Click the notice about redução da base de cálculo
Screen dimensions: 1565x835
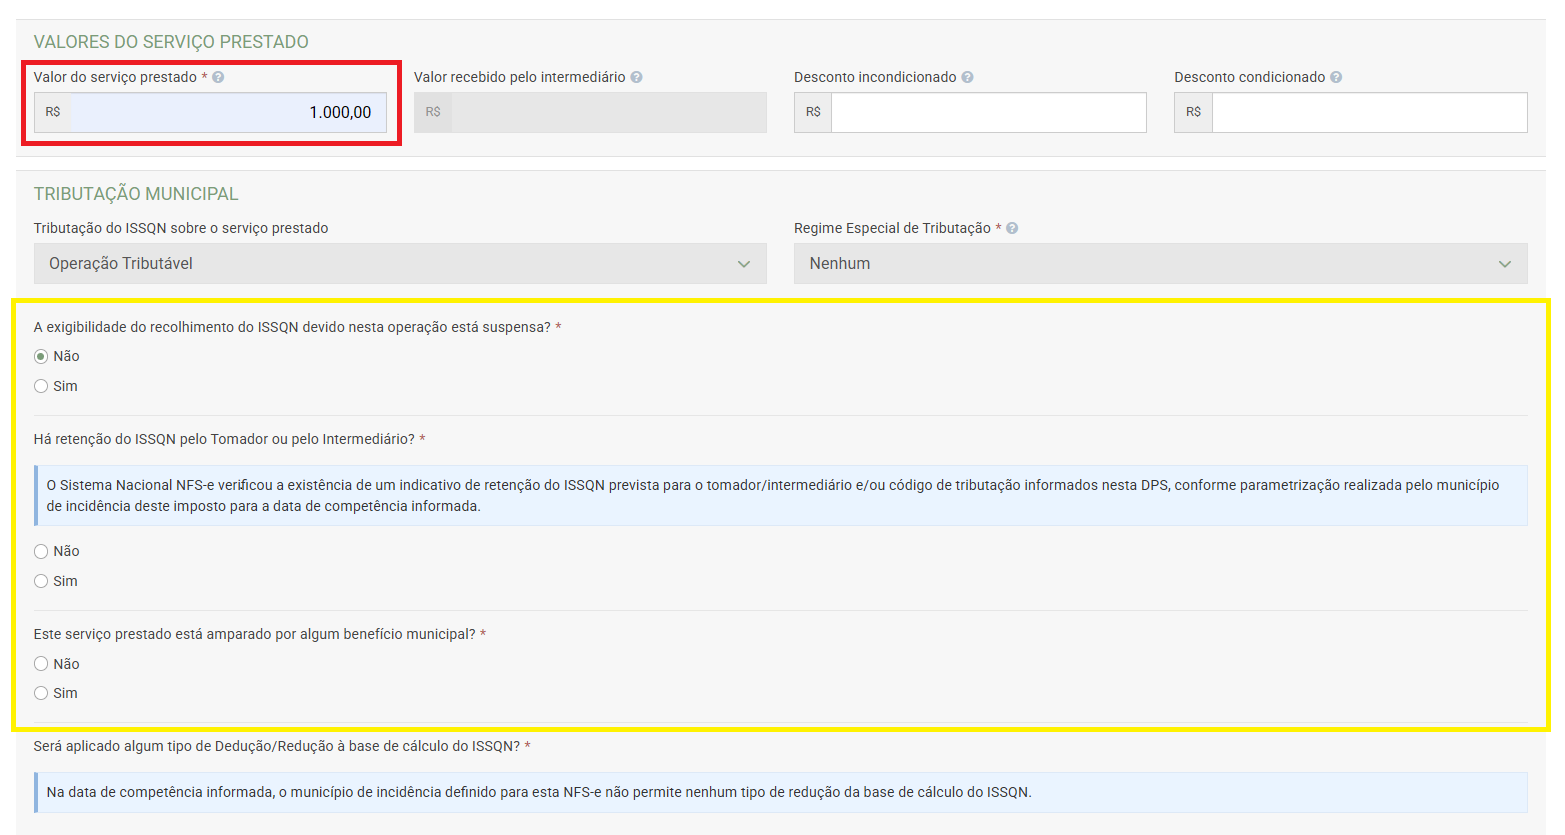[x=780, y=792]
